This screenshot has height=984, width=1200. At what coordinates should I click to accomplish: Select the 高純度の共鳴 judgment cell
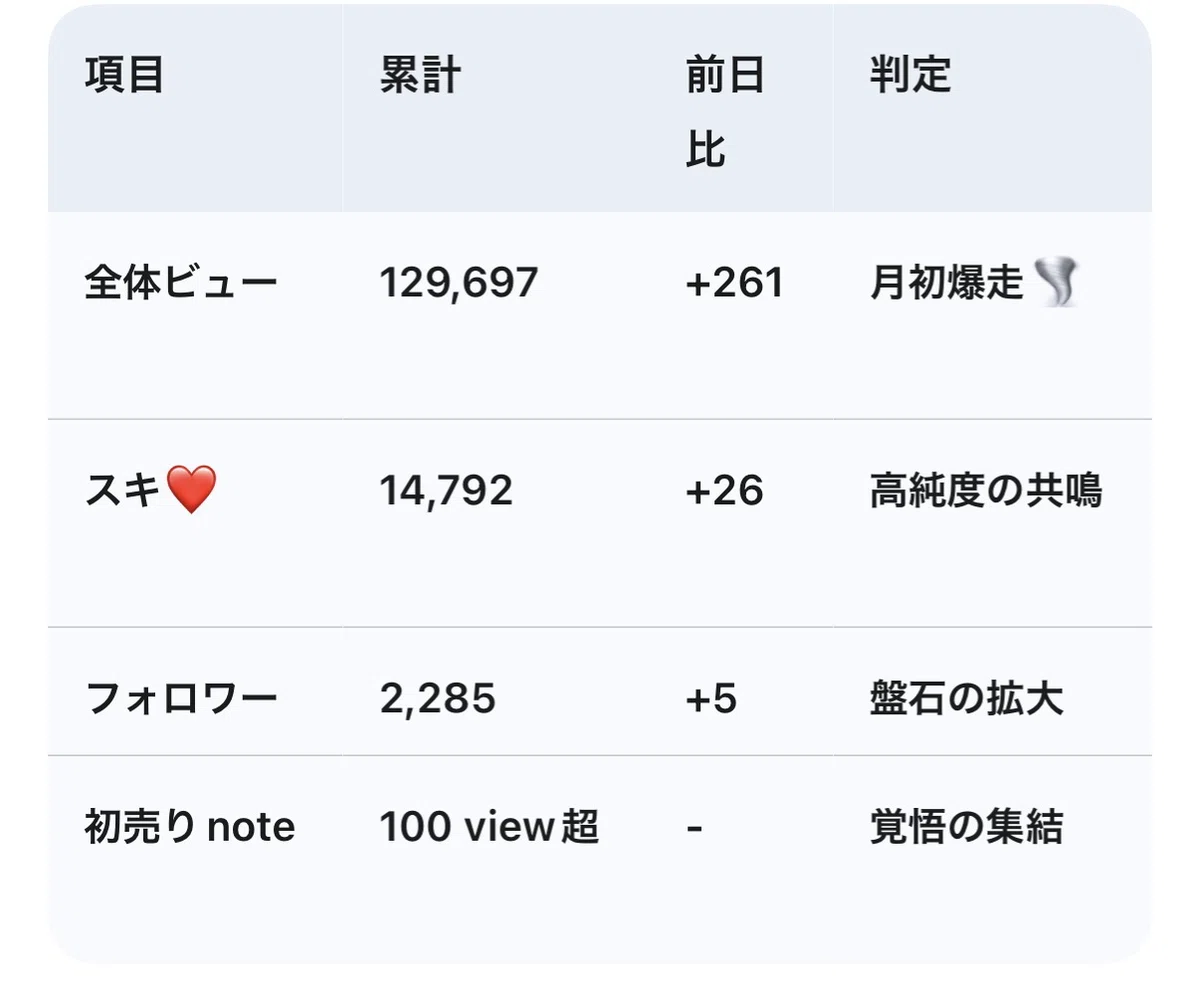tap(986, 491)
